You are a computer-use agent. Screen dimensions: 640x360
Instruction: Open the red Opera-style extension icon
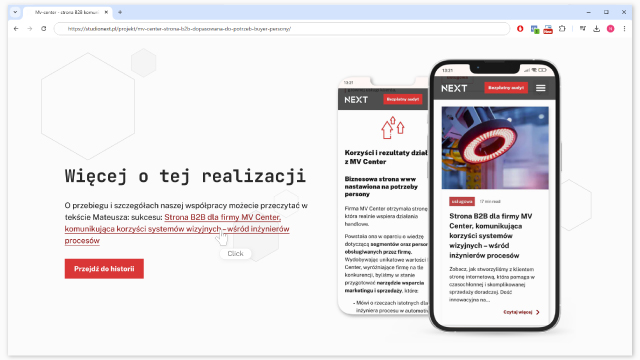pyautogui.click(x=520, y=29)
